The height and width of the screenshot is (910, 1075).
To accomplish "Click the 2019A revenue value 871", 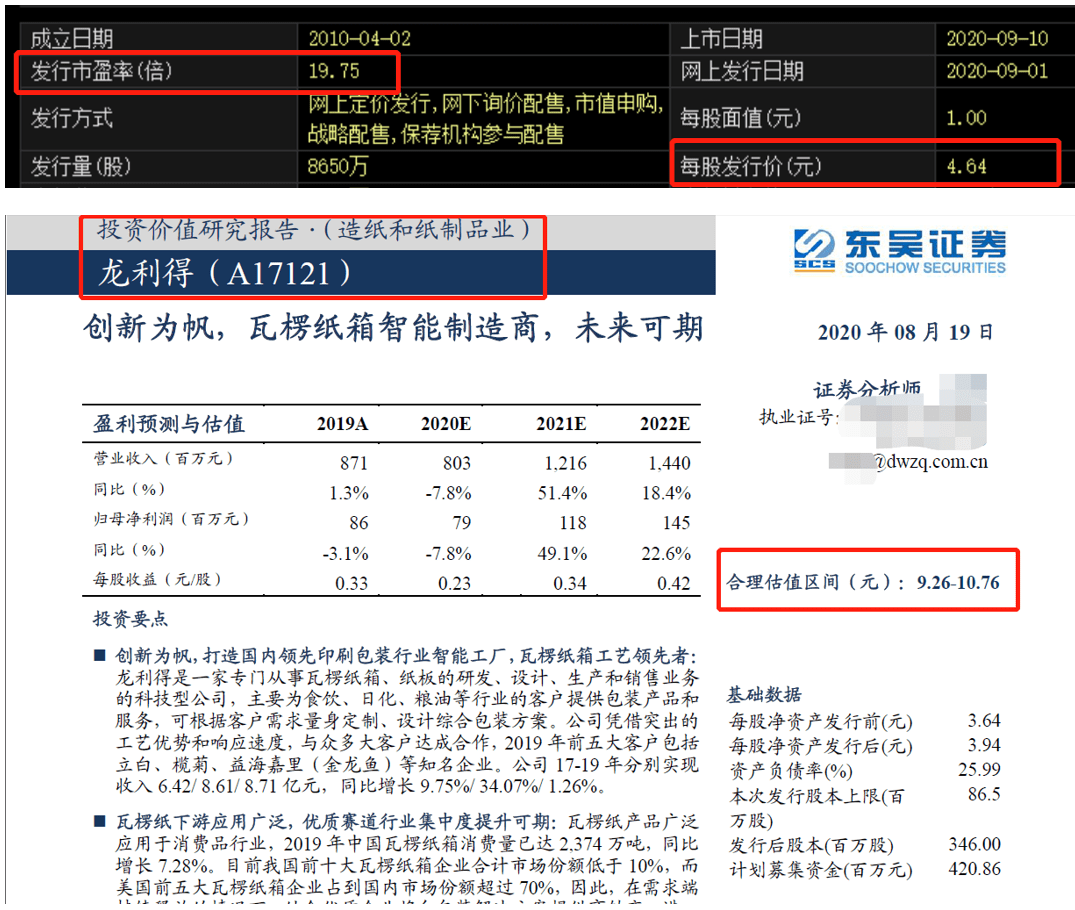I will point(354,463).
